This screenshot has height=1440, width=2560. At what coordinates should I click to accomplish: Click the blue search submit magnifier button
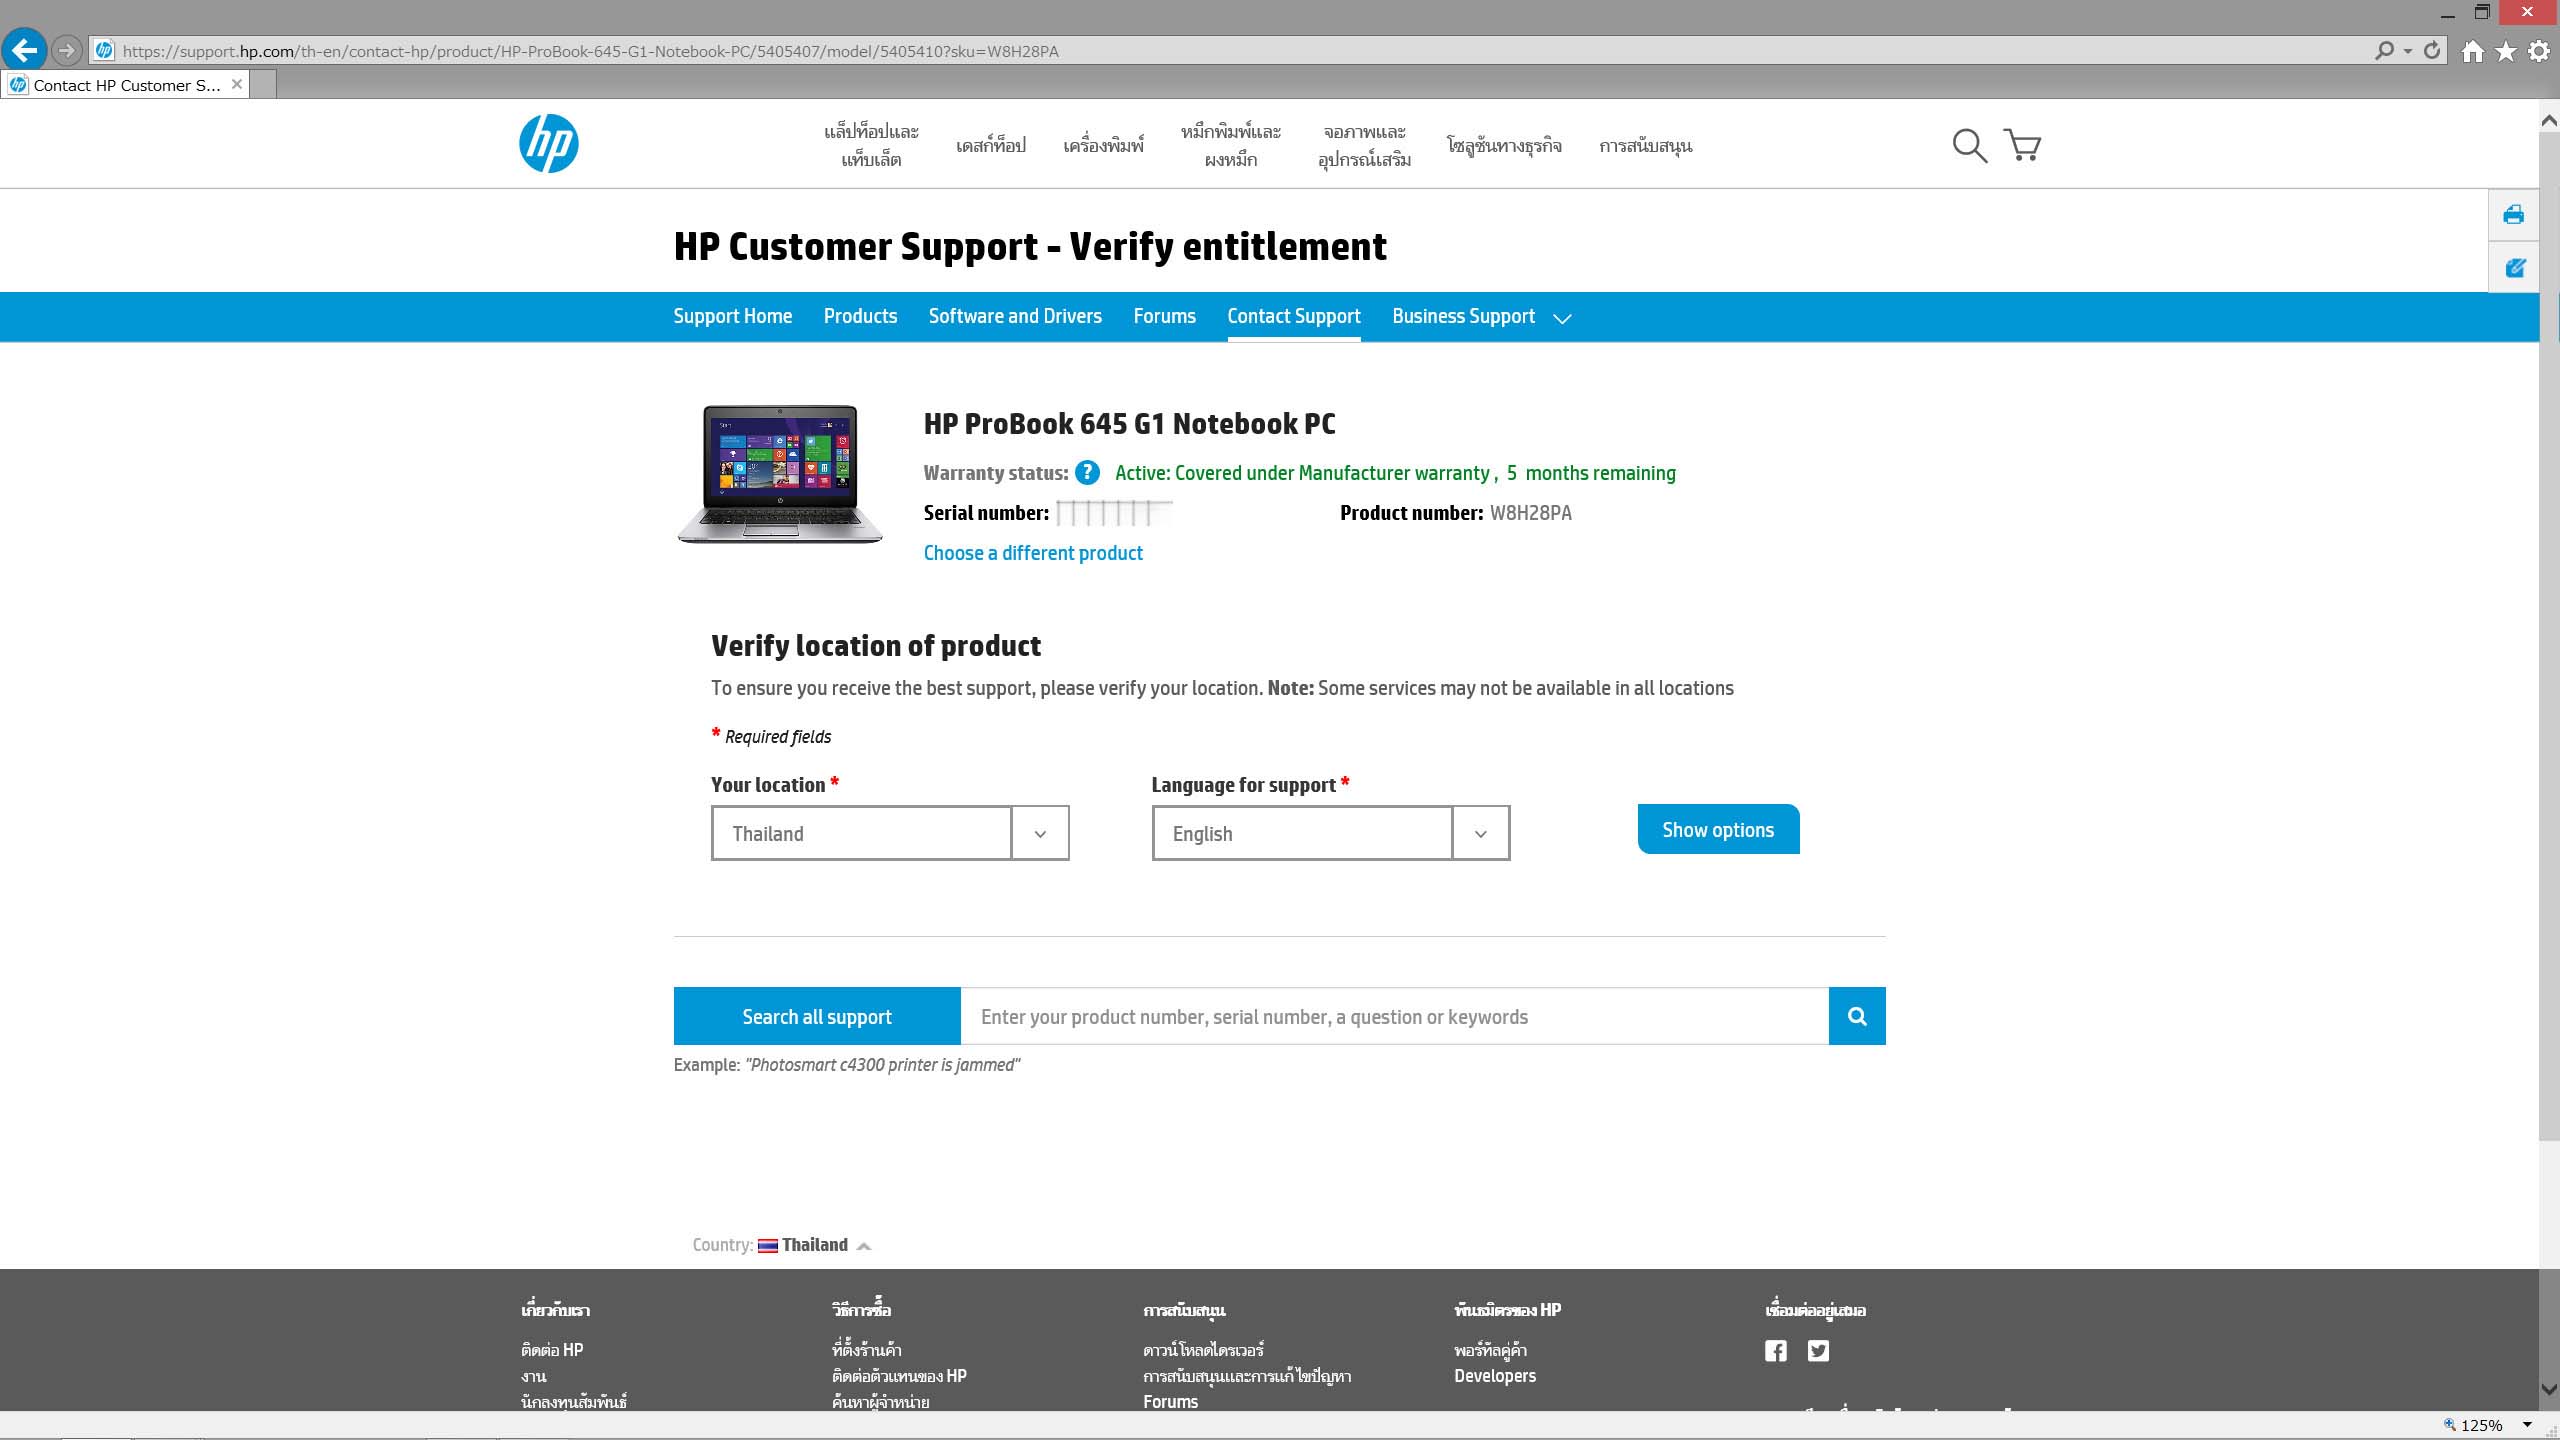pyautogui.click(x=1857, y=1016)
